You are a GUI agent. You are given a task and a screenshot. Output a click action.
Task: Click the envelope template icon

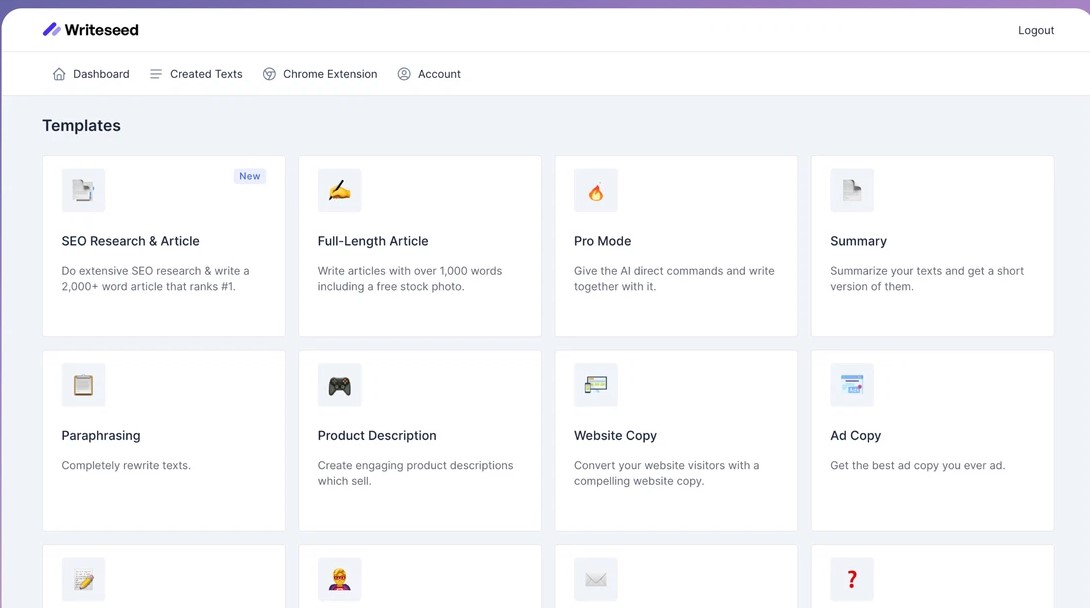point(596,579)
